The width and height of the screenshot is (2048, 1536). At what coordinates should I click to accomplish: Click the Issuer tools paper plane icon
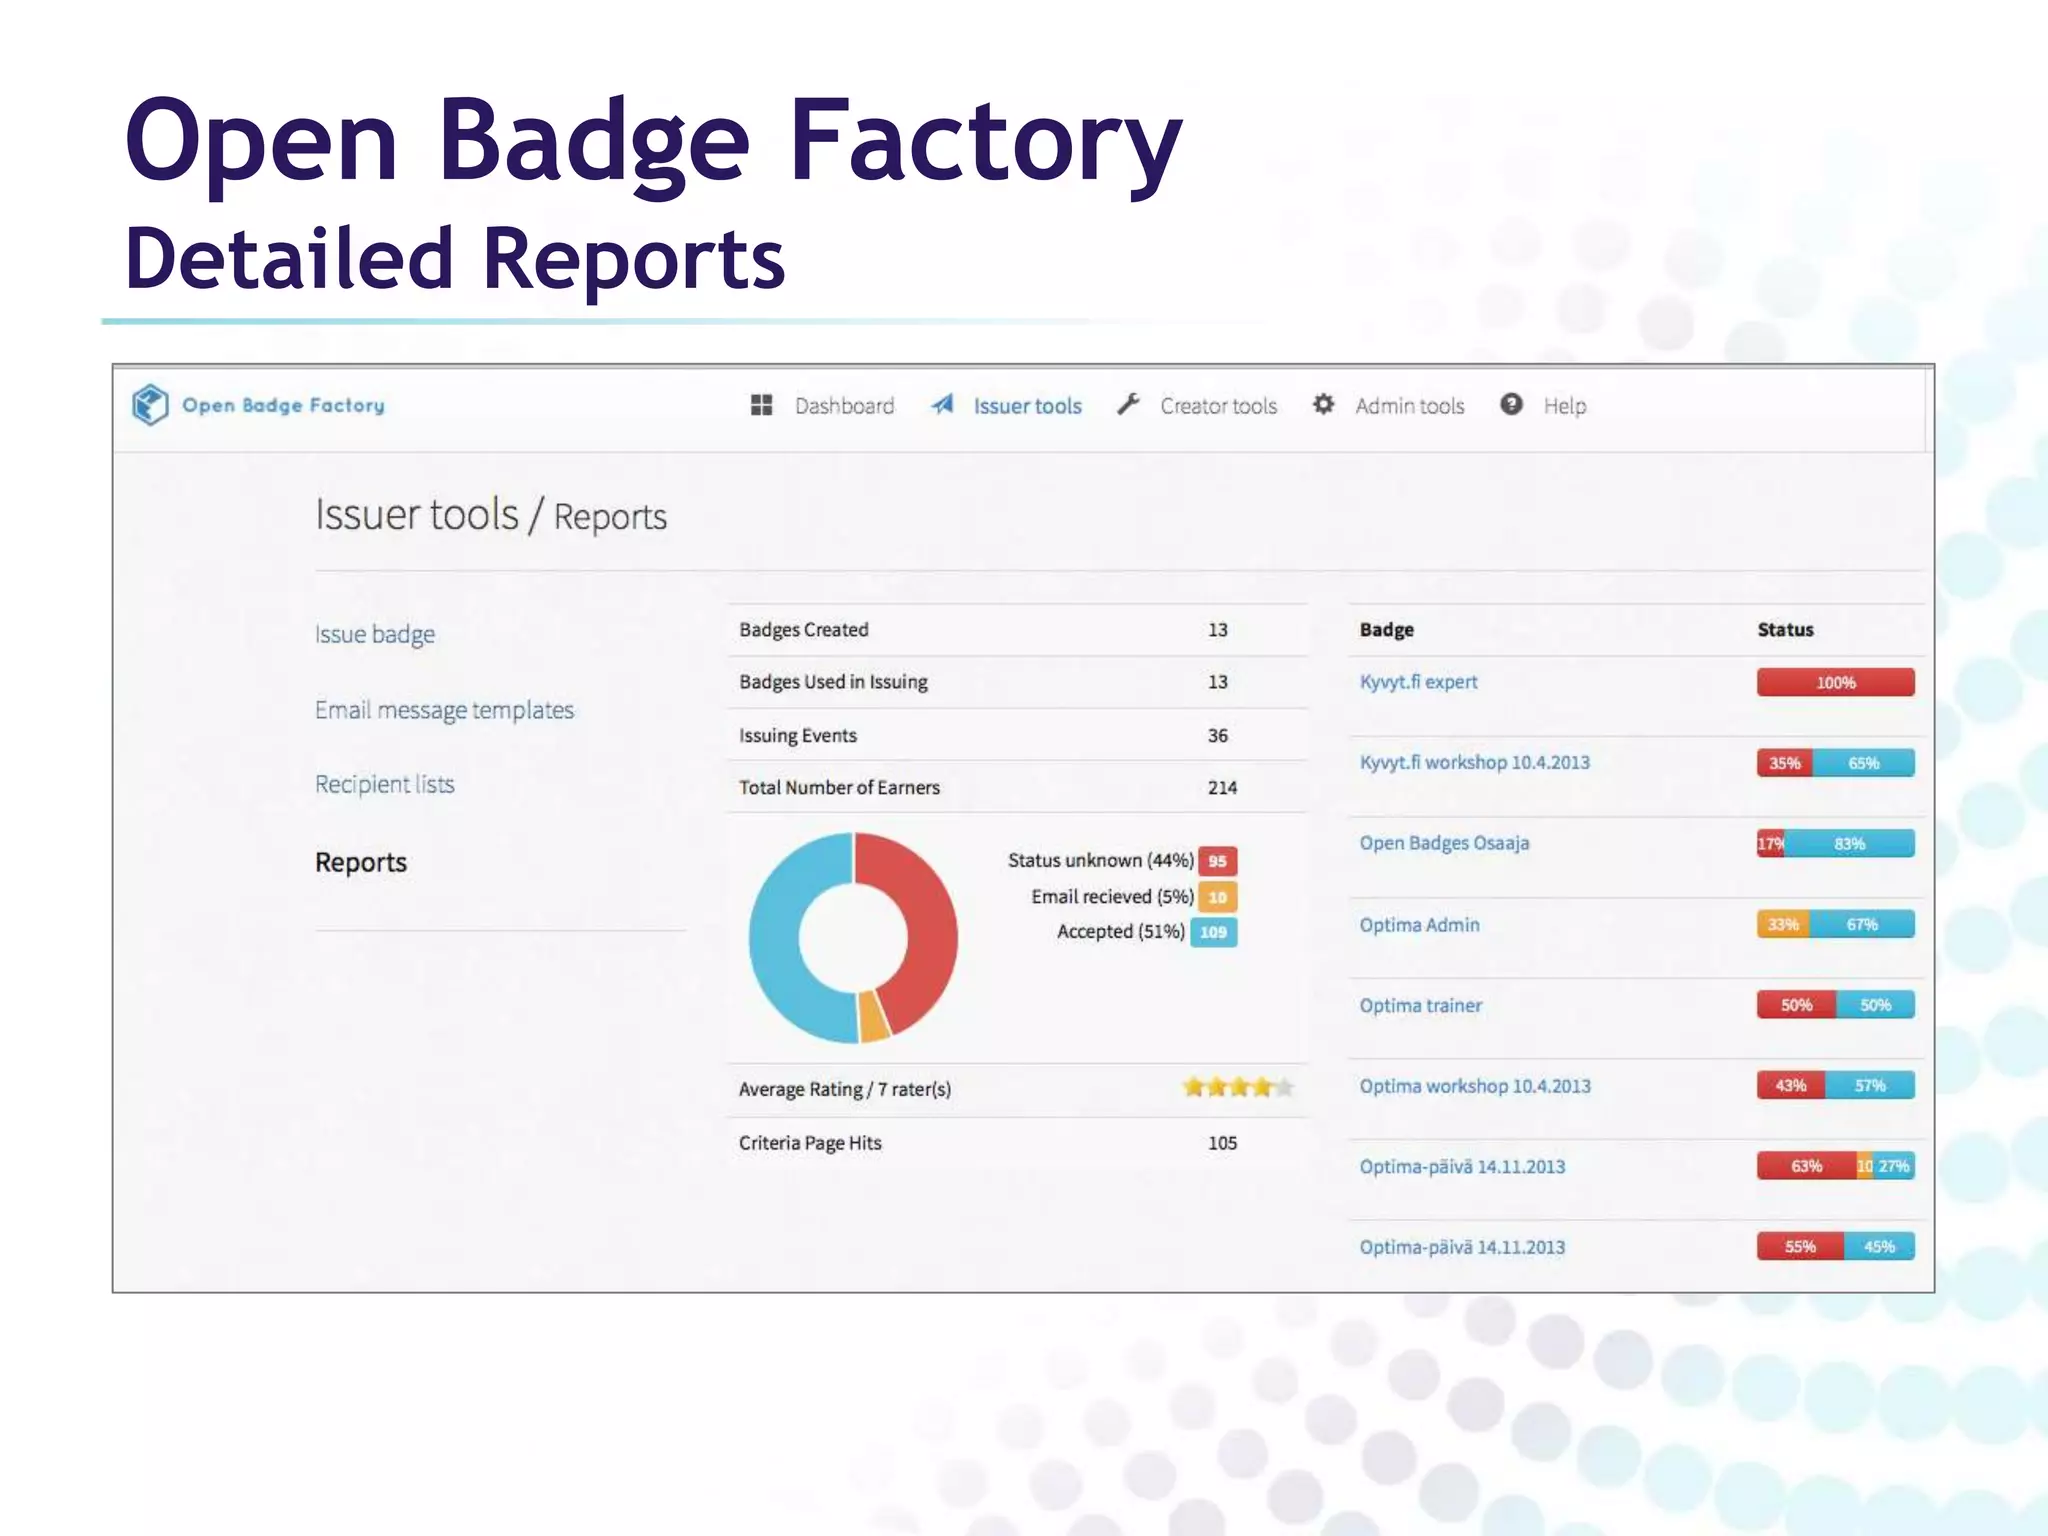pos(942,405)
